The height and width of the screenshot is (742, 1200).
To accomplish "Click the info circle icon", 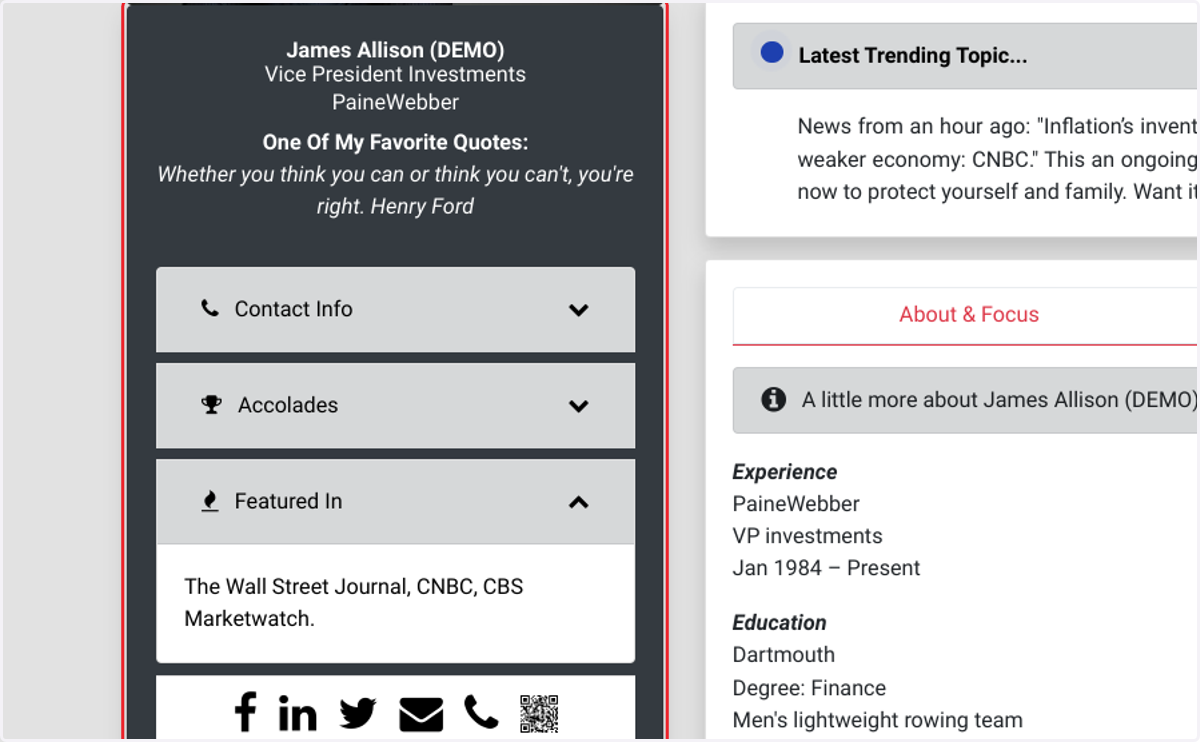I will (x=773, y=399).
